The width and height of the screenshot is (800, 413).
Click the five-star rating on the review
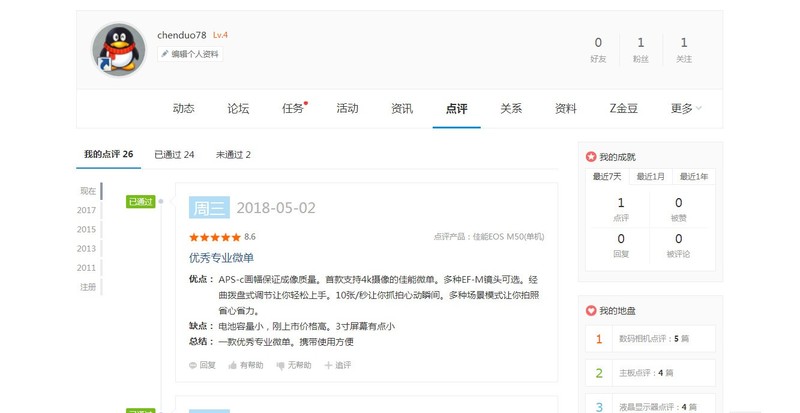click(x=215, y=237)
